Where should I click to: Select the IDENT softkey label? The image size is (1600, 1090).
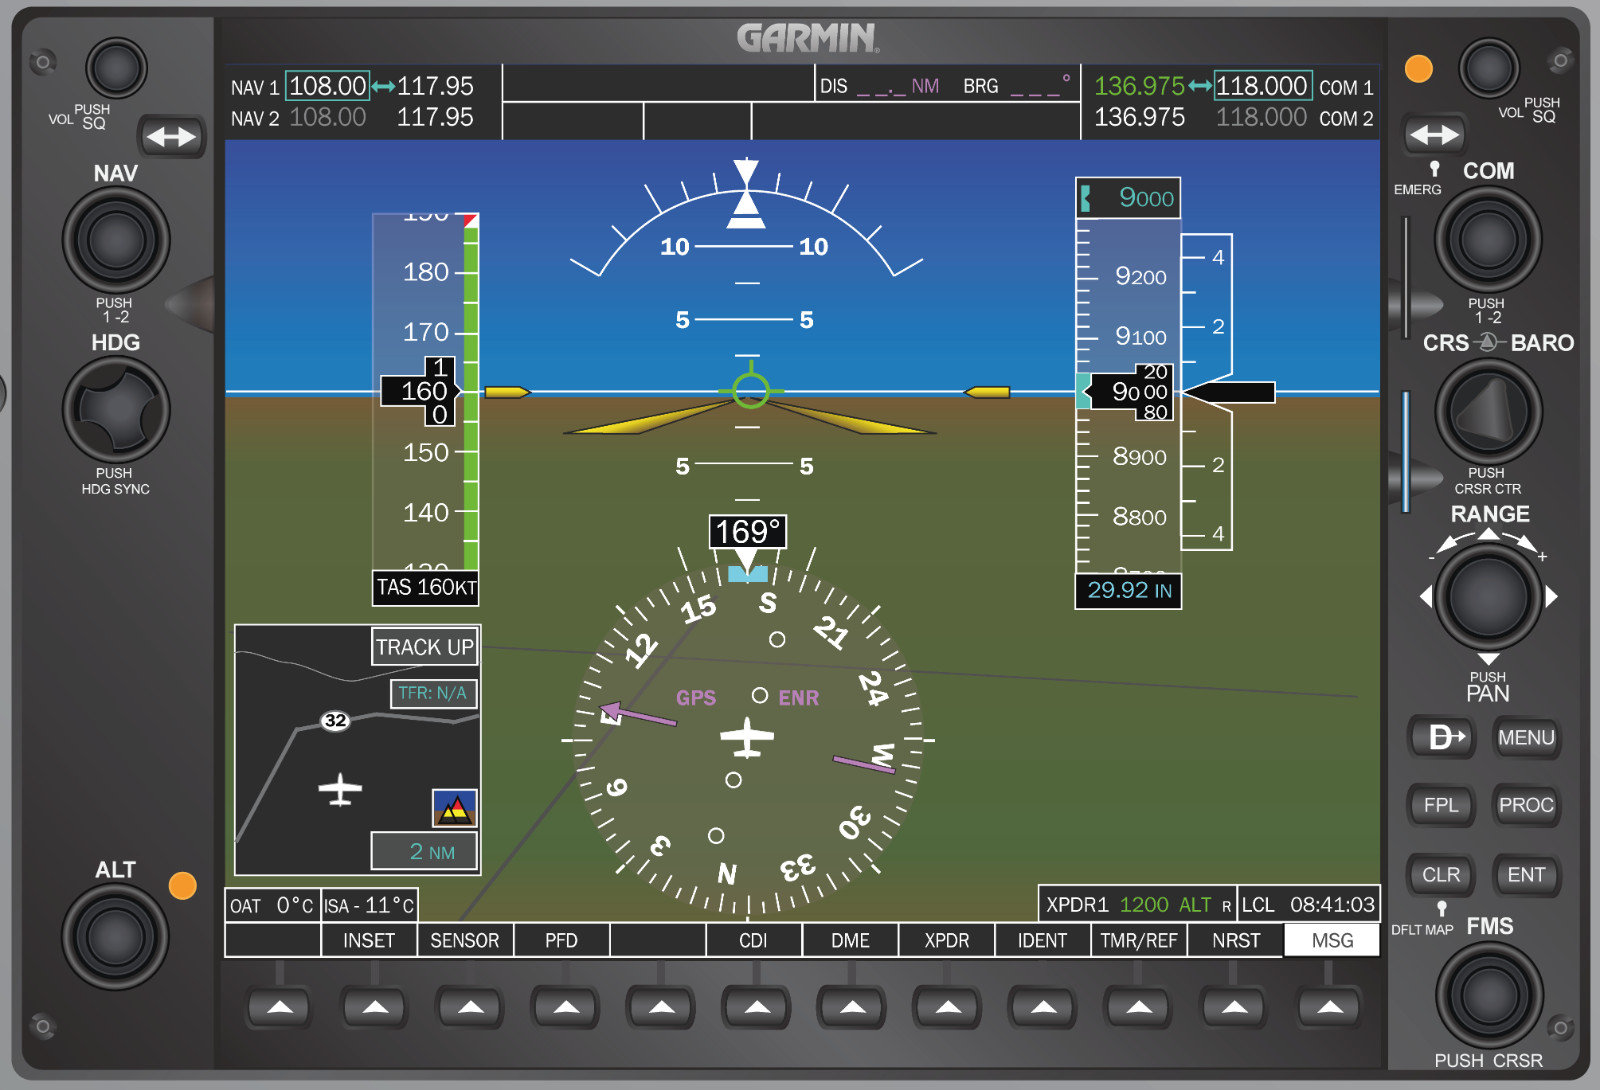(1042, 940)
